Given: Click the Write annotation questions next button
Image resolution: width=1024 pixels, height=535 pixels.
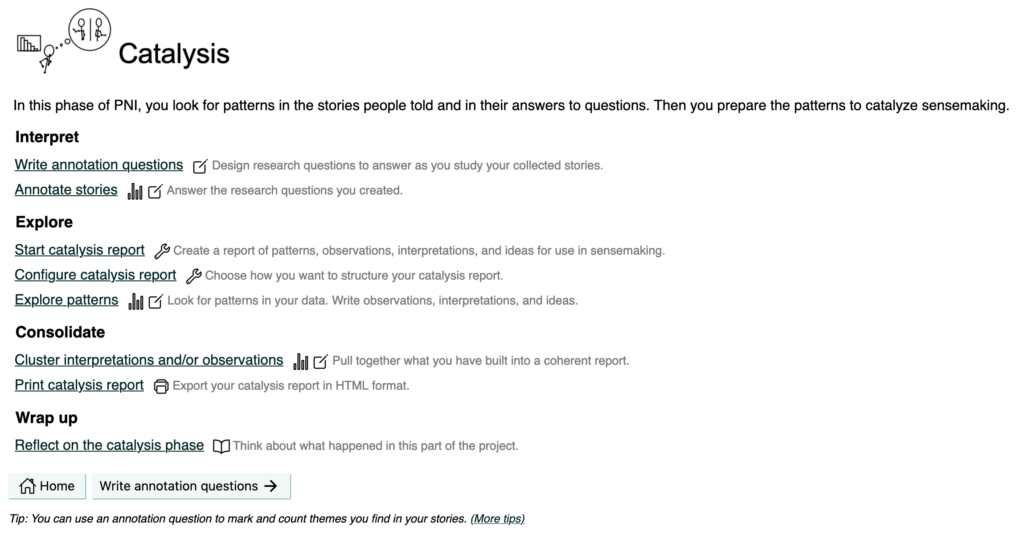Looking at the screenshot, I should 190,486.
